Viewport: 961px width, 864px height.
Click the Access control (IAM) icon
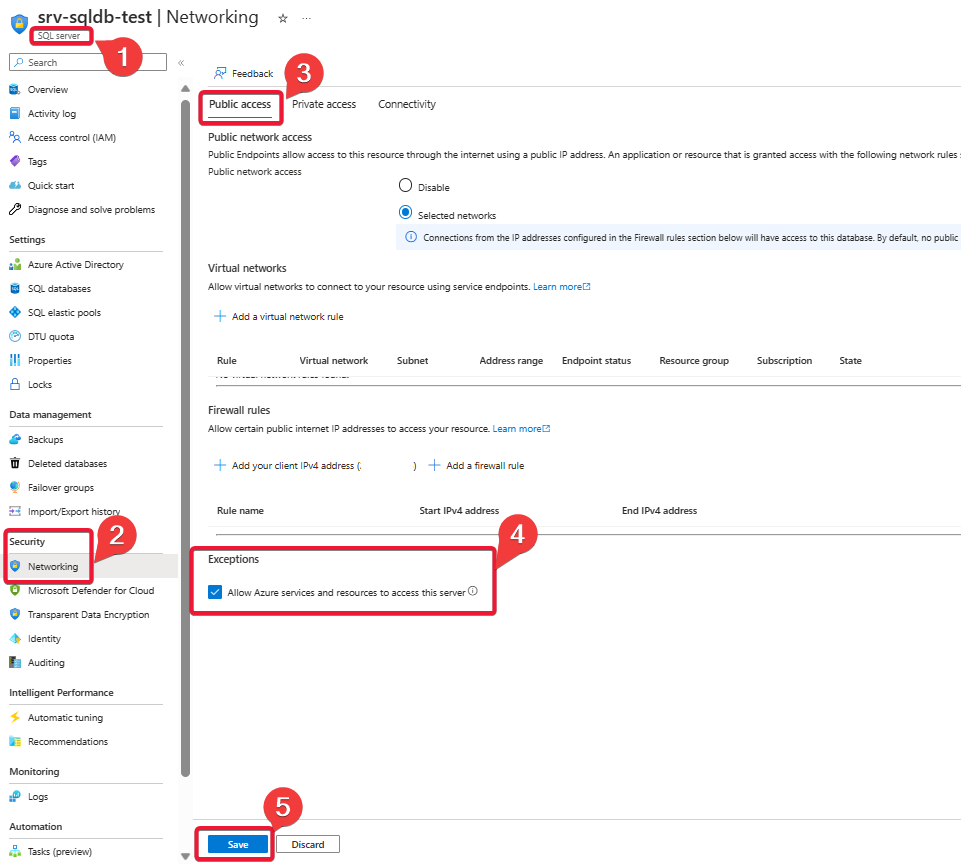point(15,137)
